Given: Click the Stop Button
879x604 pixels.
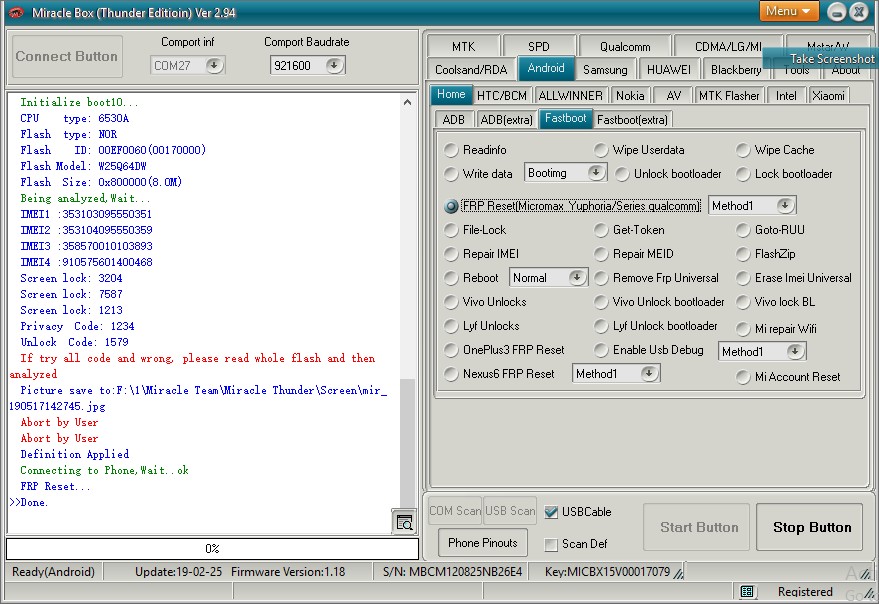Looking at the screenshot, I should [x=811, y=527].
